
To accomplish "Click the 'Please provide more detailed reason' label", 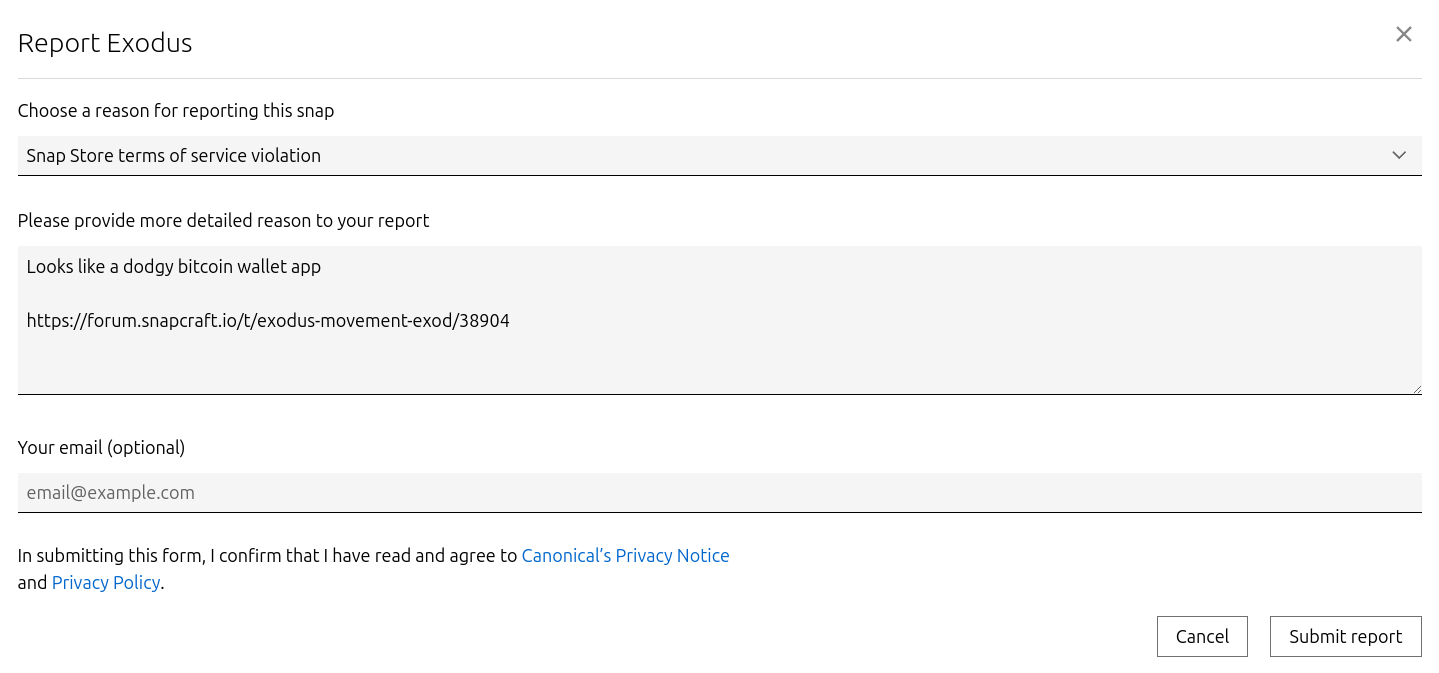I will click(x=223, y=220).
